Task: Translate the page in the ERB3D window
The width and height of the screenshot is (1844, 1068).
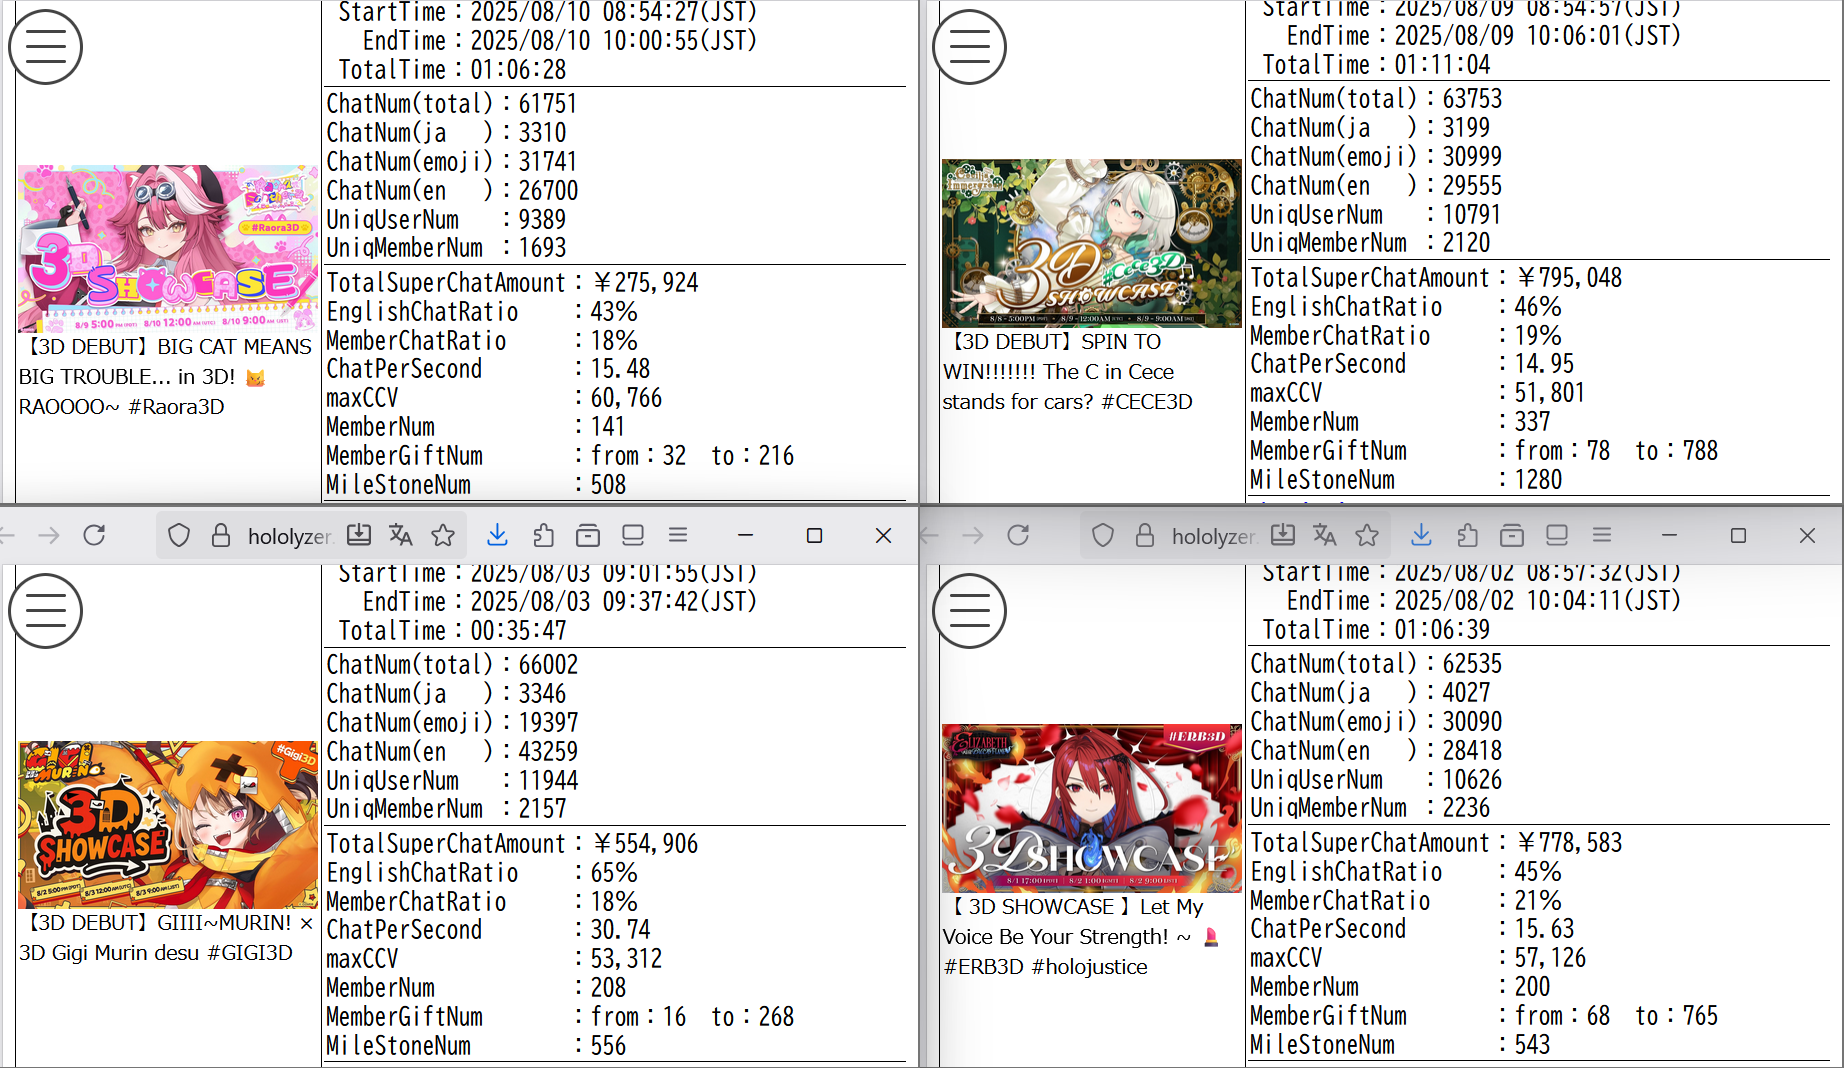Action: [1325, 536]
